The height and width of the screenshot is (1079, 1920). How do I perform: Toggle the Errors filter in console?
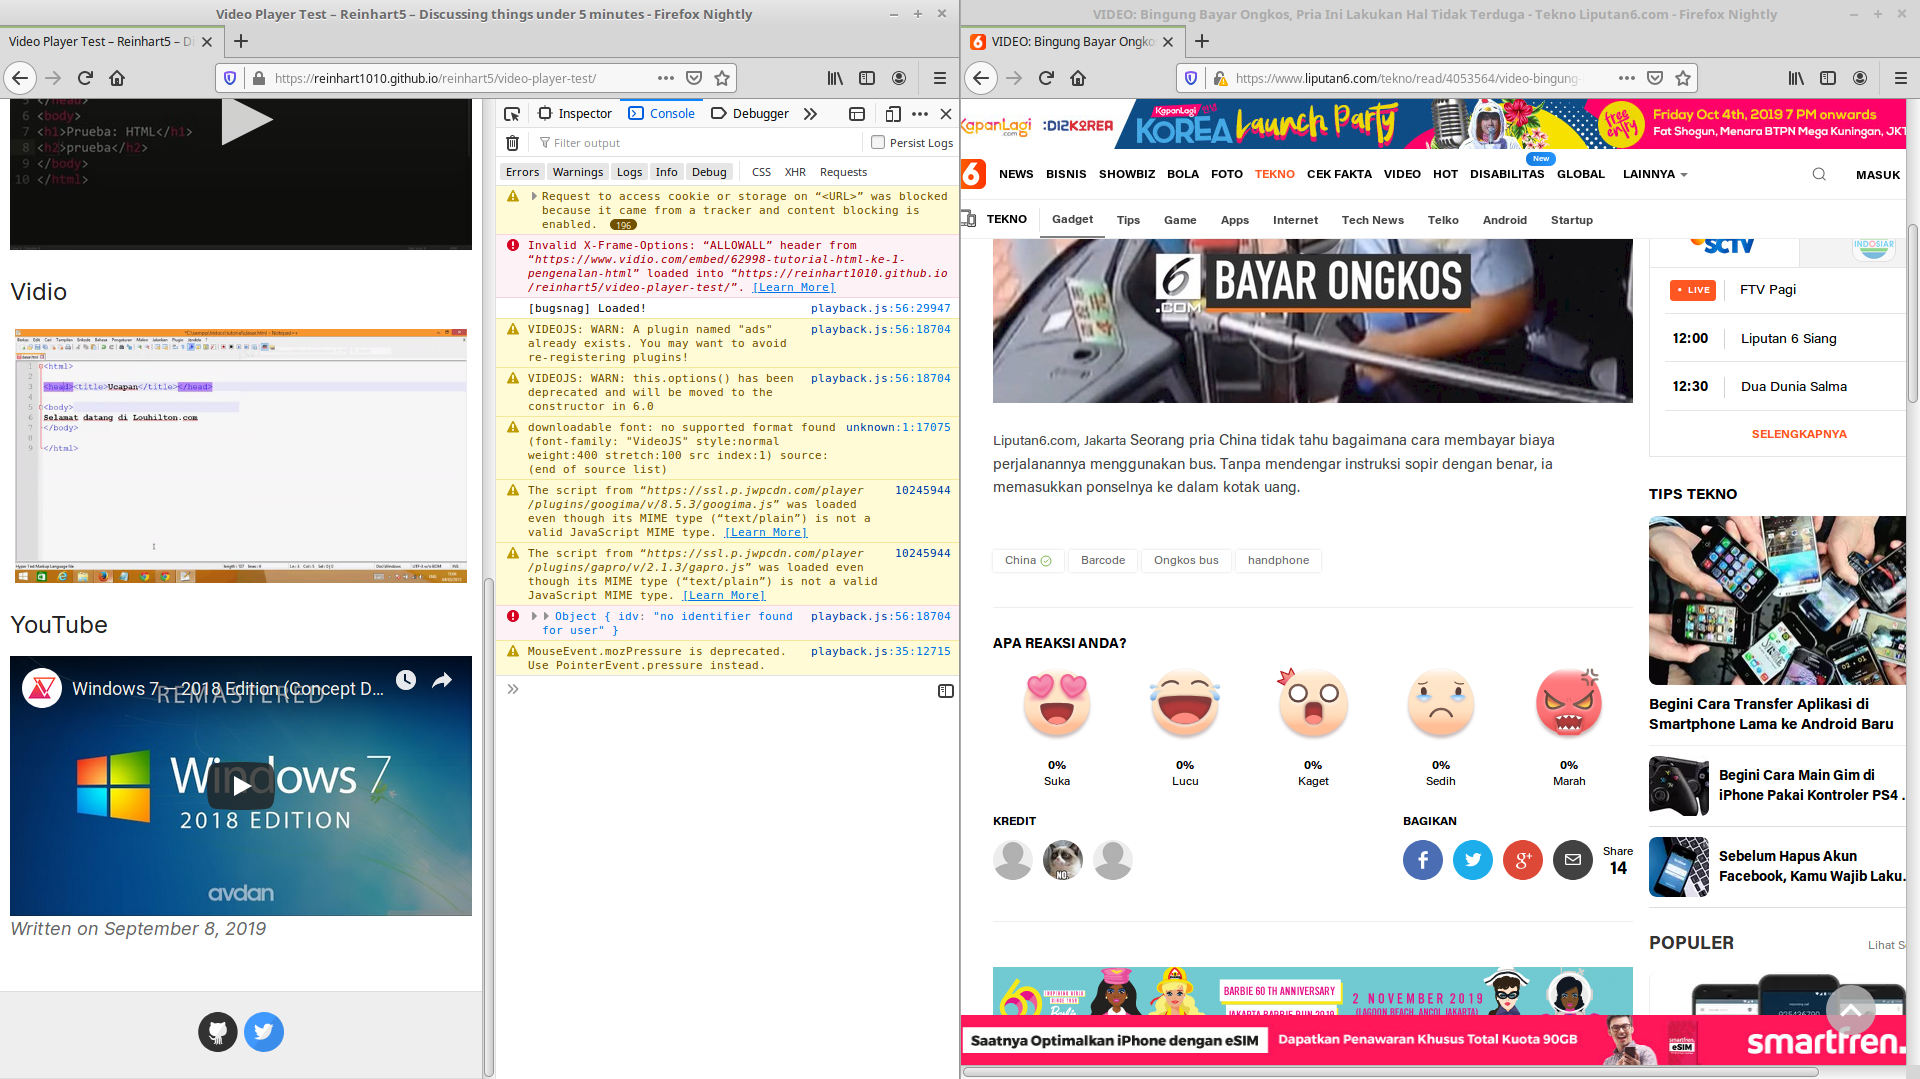coord(522,172)
